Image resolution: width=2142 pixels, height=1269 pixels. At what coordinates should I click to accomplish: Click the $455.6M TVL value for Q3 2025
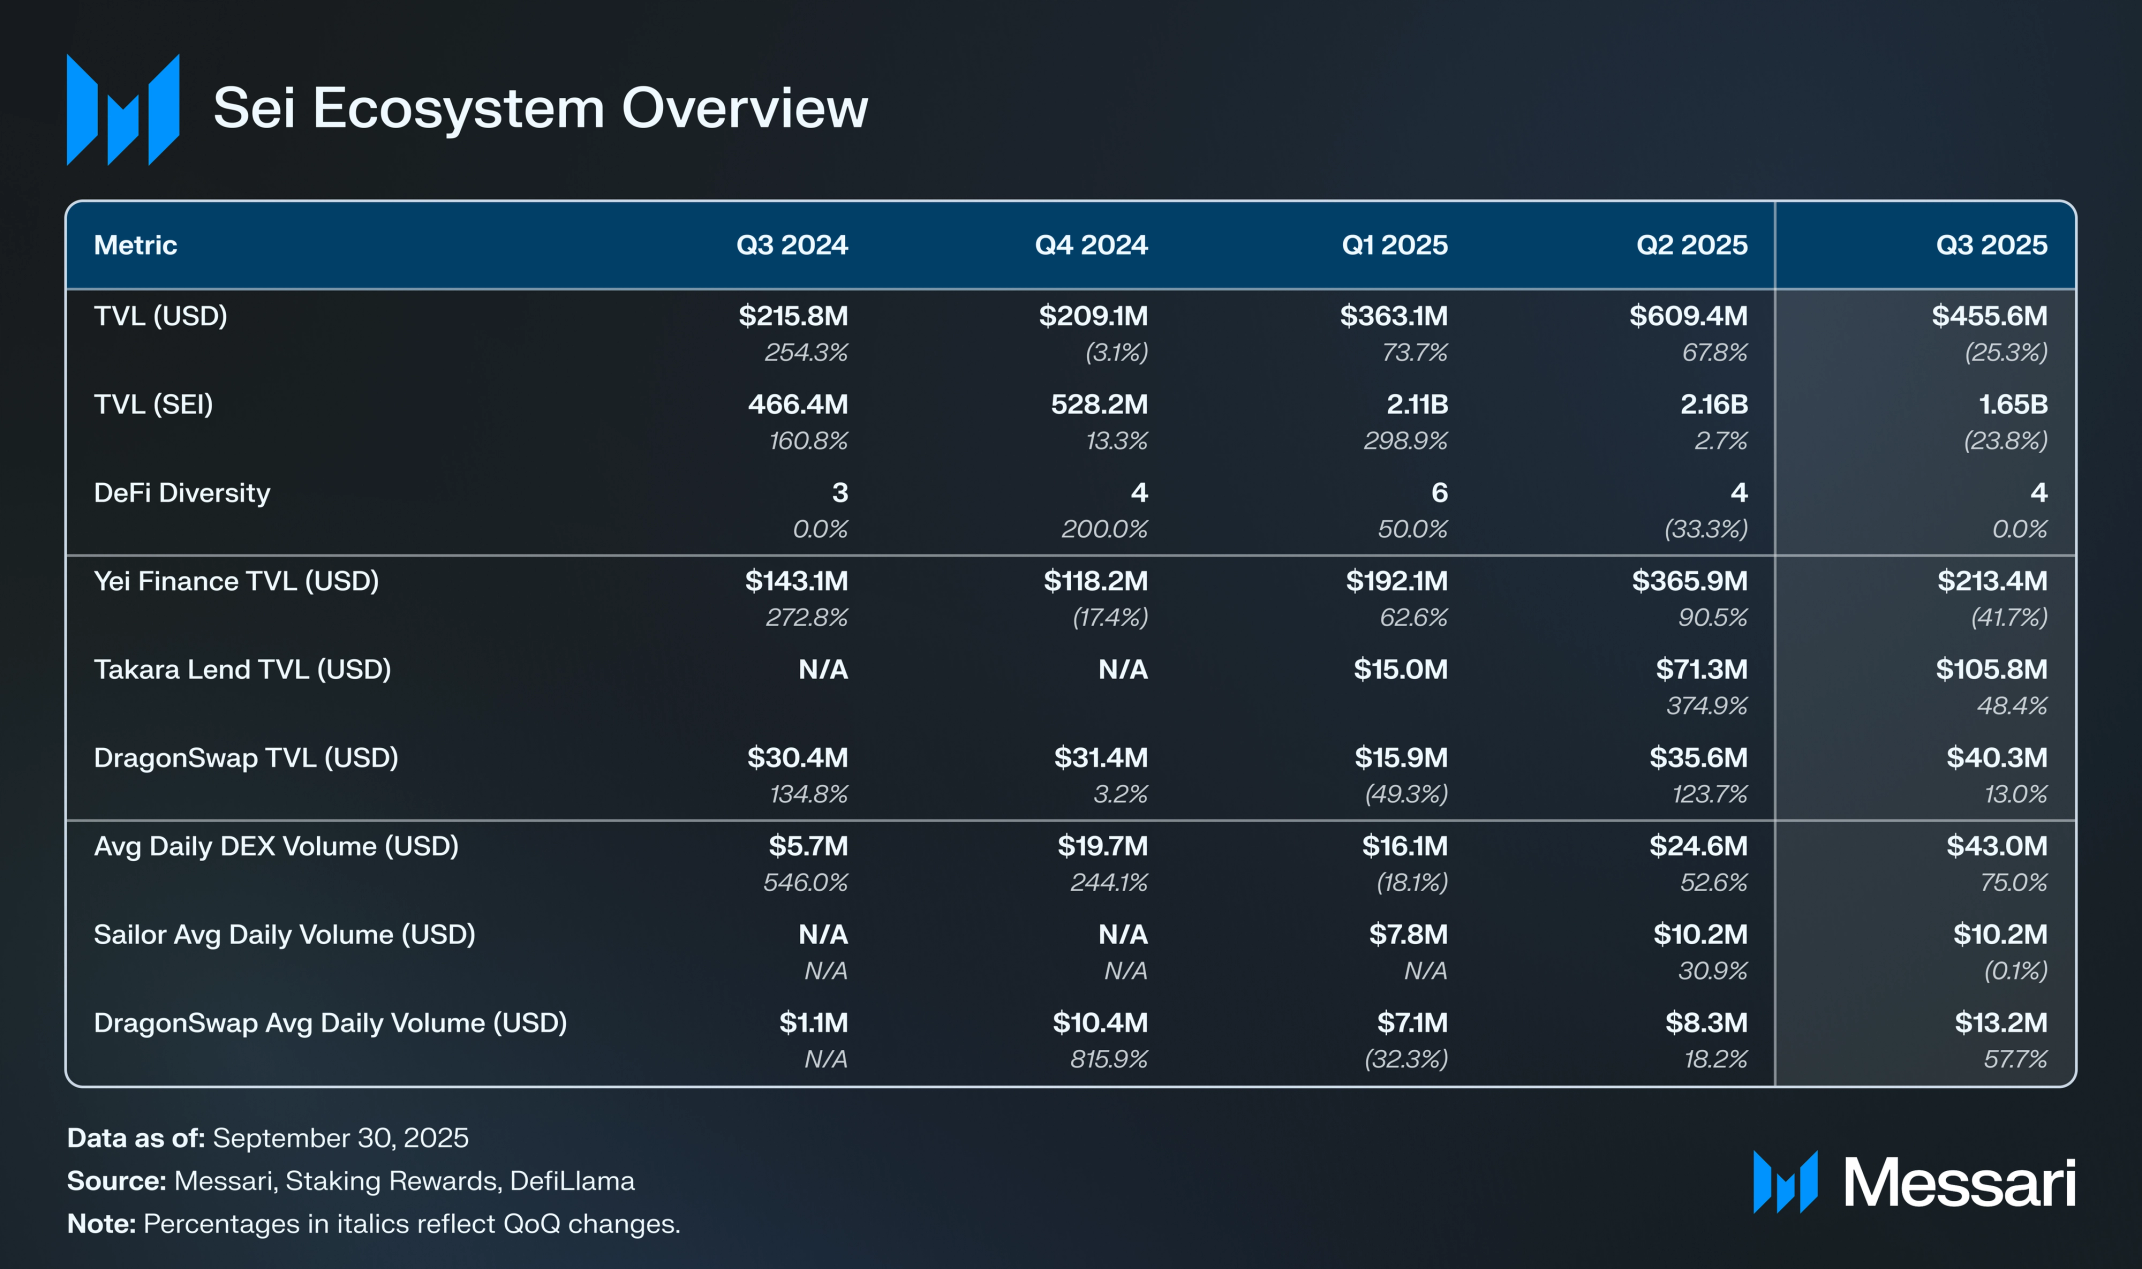point(1989,316)
